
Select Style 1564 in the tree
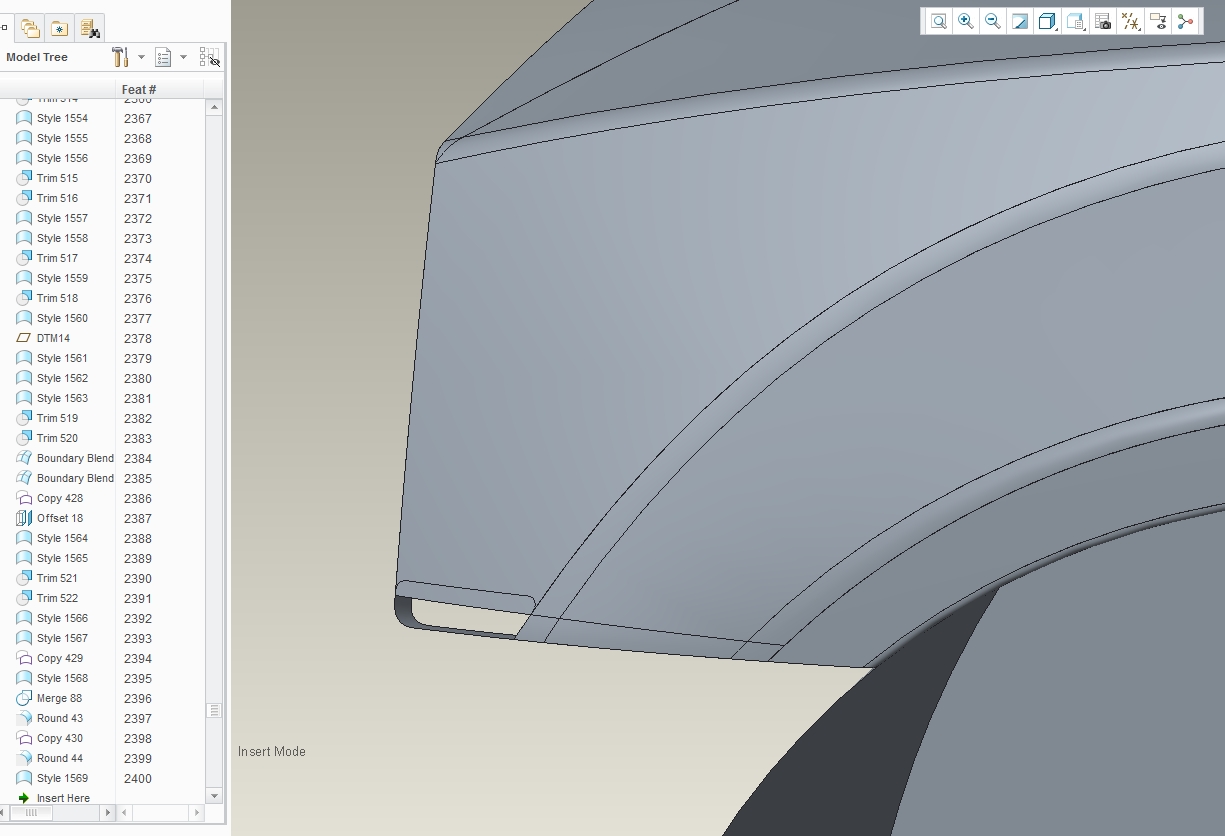(62, 538)
